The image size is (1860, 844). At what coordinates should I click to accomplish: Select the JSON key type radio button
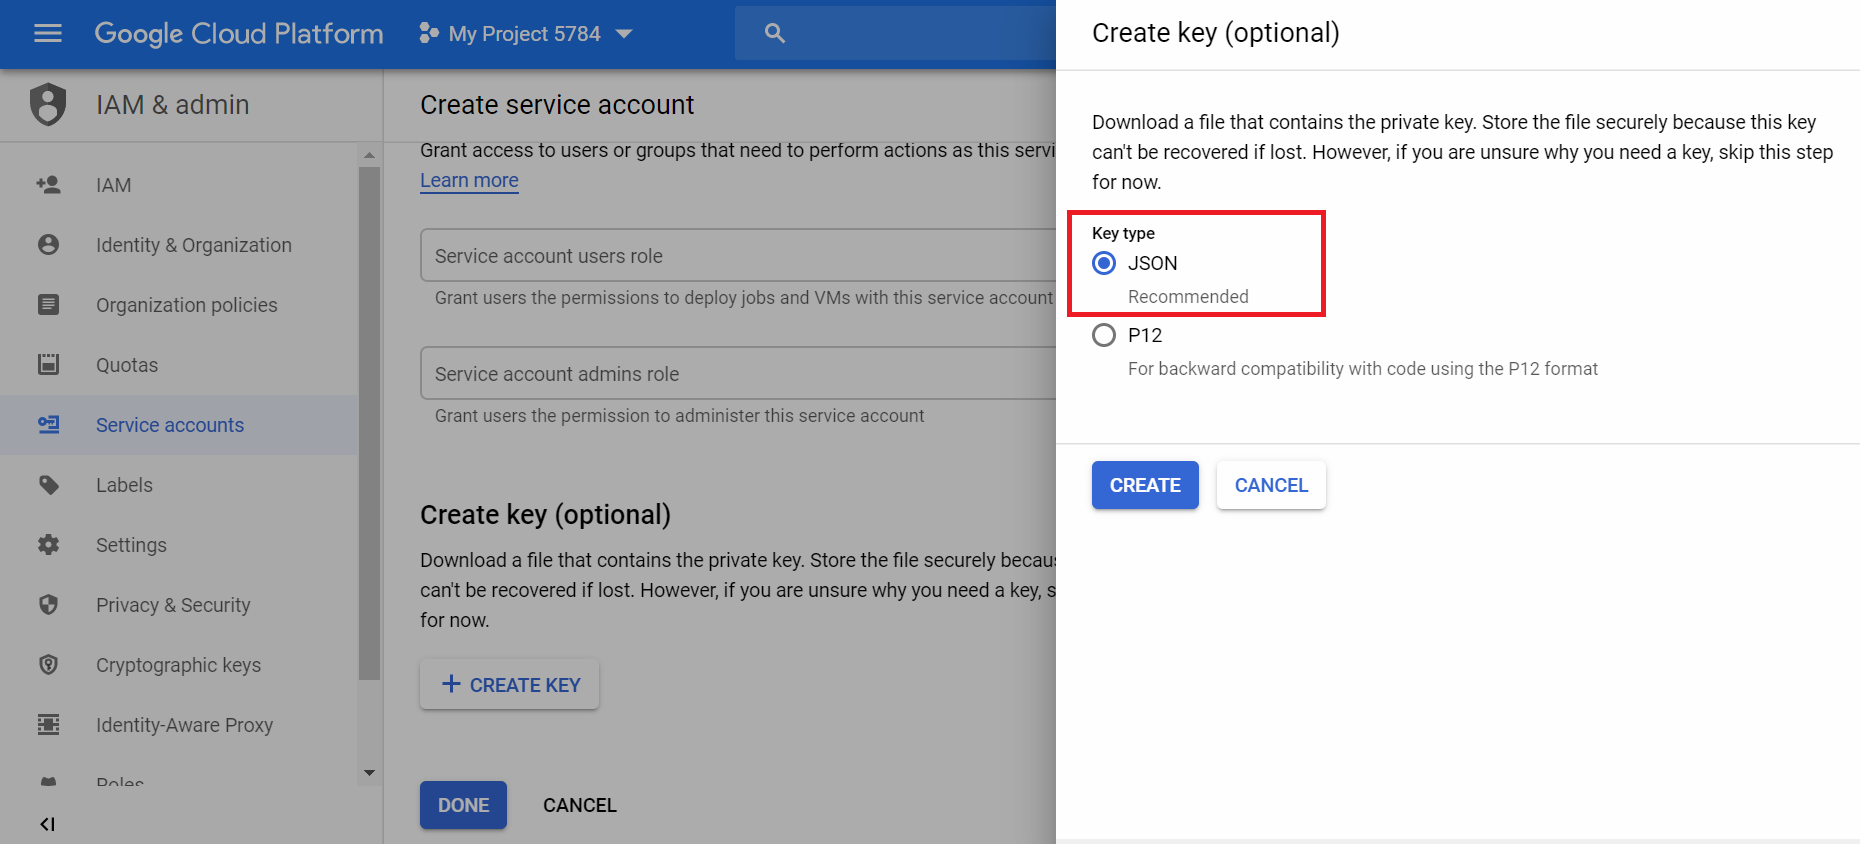(1104, 263)
